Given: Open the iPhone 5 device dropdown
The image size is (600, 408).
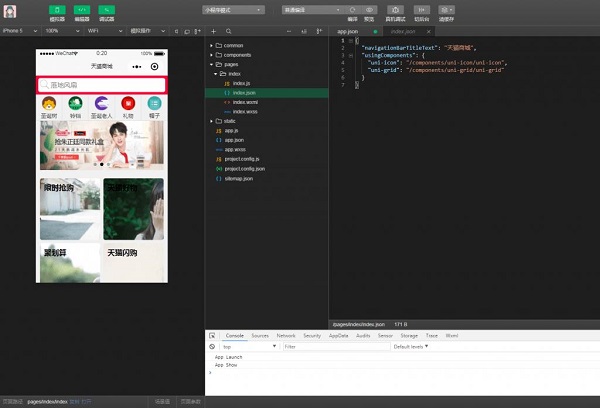Looking at the screenshot, I should [18, 30].
